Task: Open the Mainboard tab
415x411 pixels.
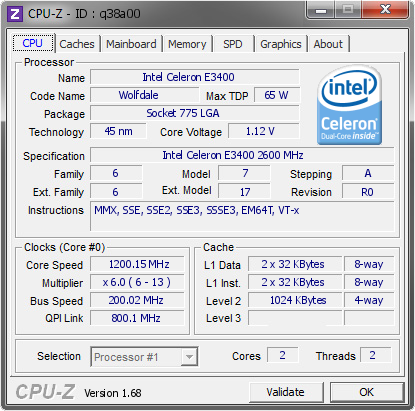Action: (131, 44)
